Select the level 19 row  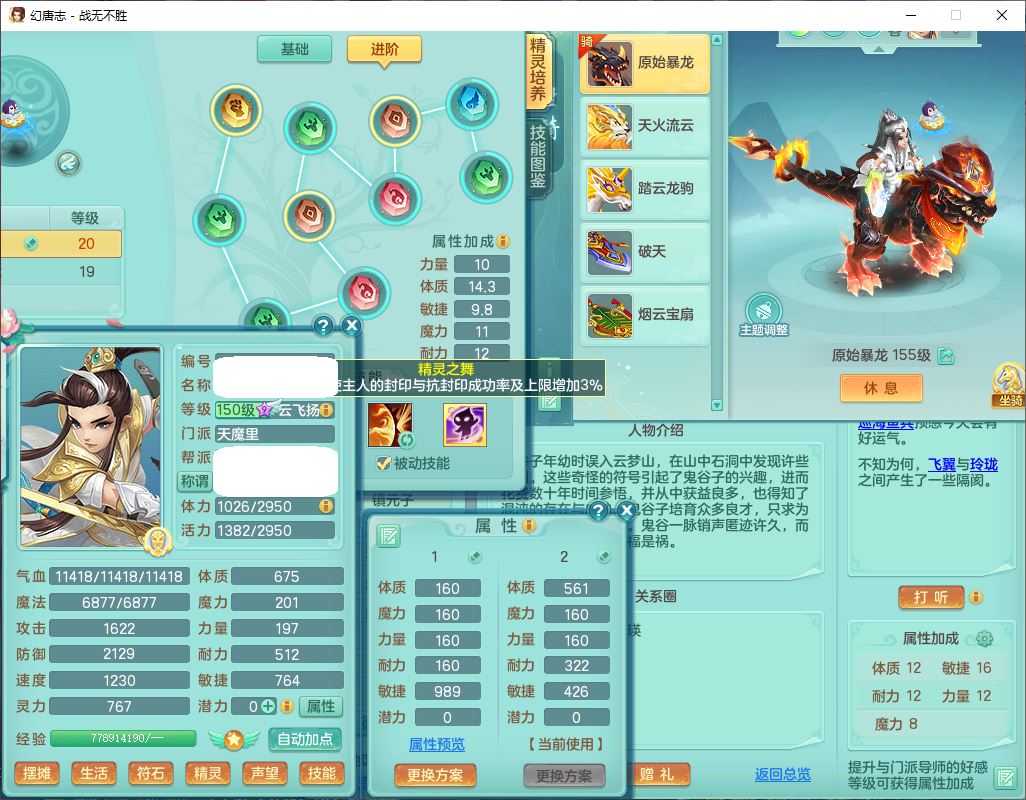click(x=61, y=271)
